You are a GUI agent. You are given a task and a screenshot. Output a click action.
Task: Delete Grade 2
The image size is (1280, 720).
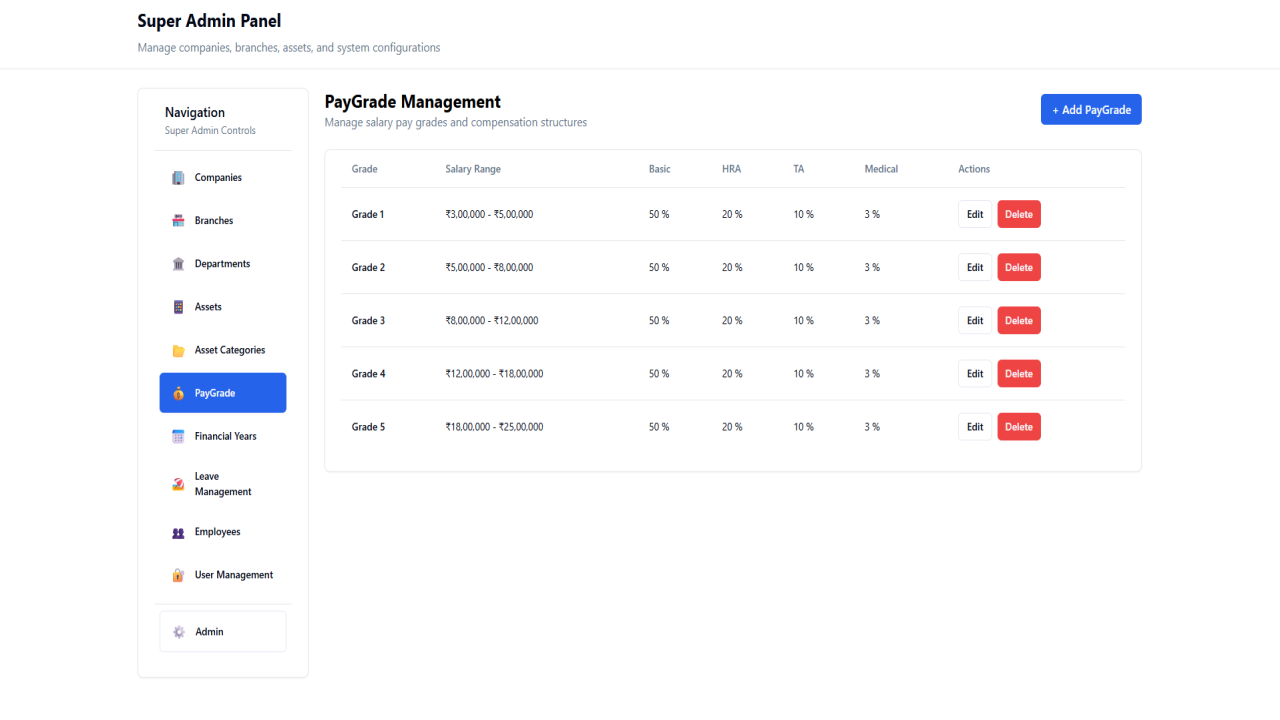coord(1019,267)
